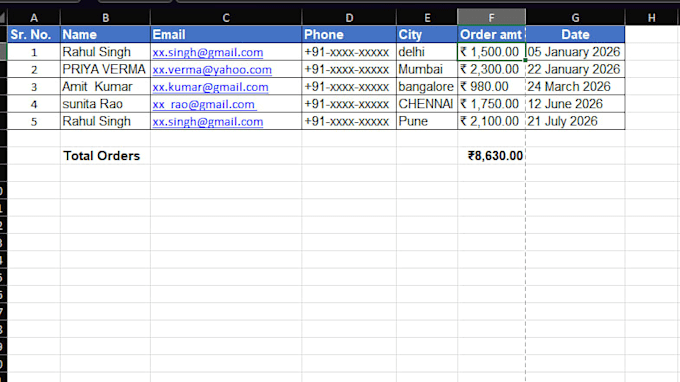Select serial number 2 cell
Image resolution: width=680 pixels, height=382 pixels.
(x=34, y=69)
